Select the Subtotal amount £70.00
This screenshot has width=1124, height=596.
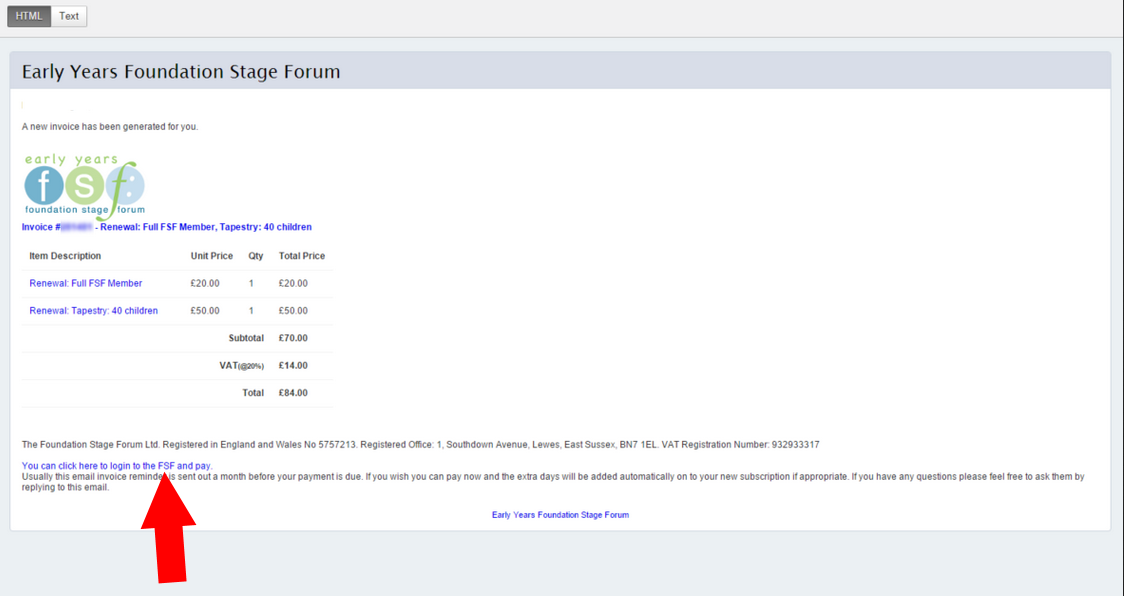tap(293, 338)
